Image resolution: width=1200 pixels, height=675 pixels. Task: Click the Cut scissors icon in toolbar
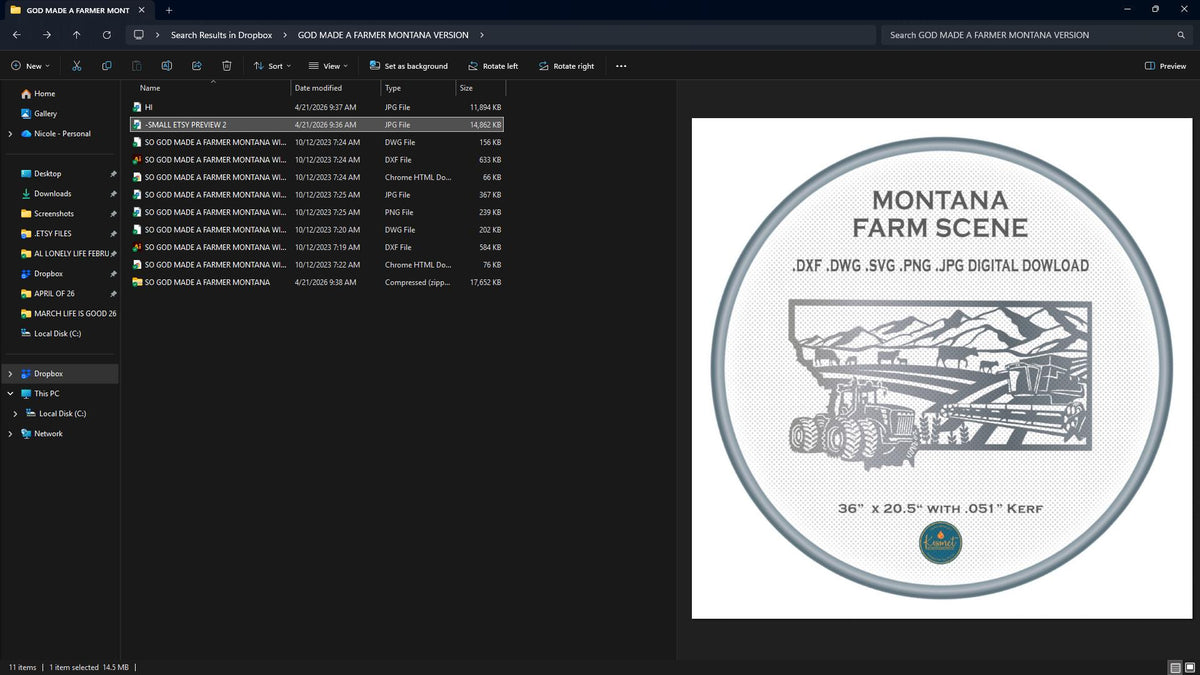(76, 66)
